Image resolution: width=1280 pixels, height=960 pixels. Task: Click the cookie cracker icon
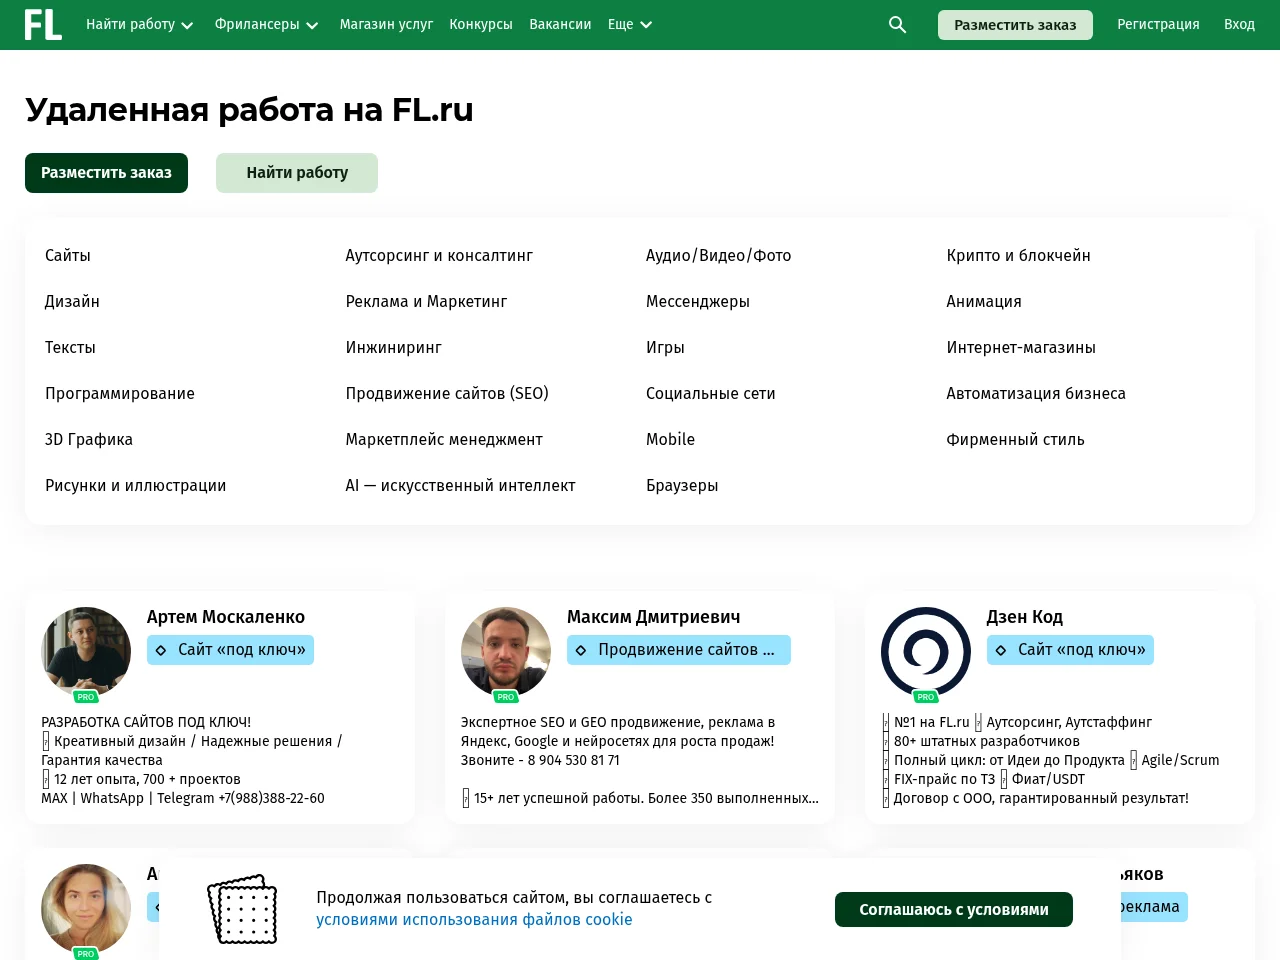tap(242, 908)
